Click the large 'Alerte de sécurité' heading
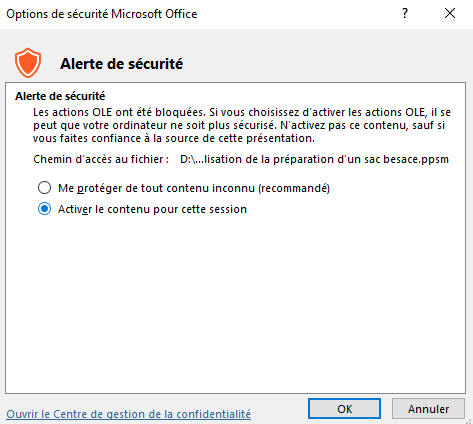The width and height of the screenshot is (473, 424). point(121,64)
